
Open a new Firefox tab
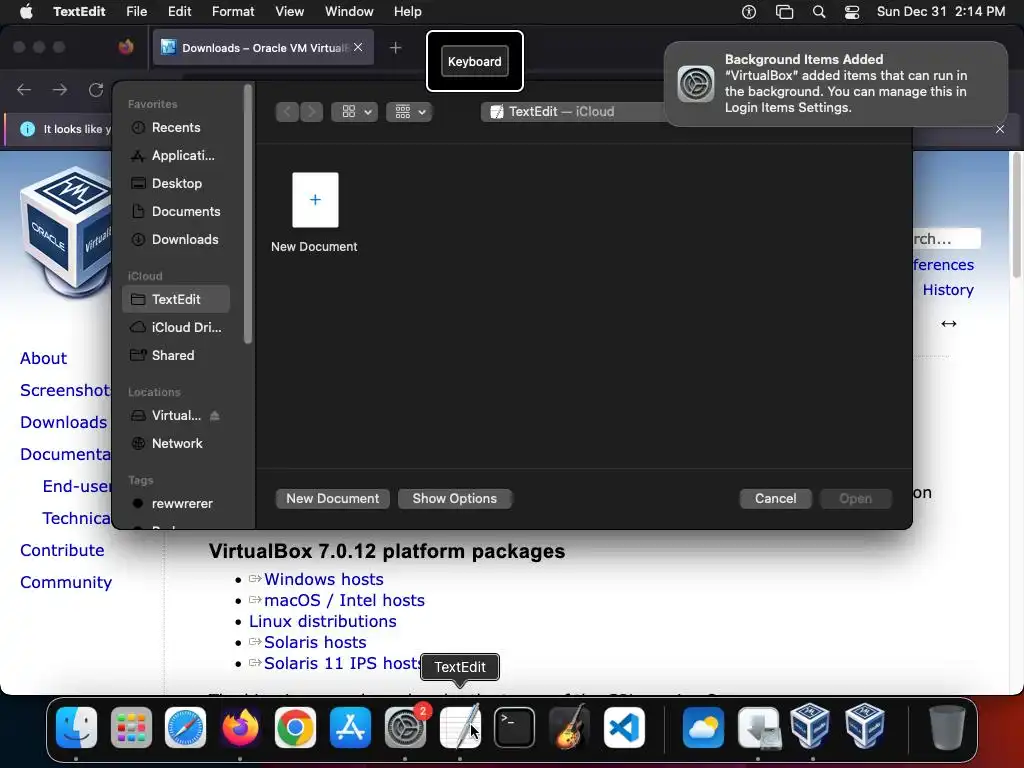(395, 48)
